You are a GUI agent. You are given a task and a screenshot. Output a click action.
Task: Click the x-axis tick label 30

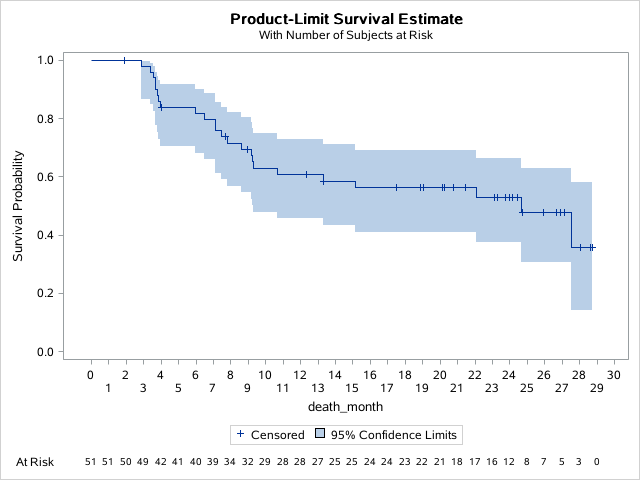click(613, 375)
